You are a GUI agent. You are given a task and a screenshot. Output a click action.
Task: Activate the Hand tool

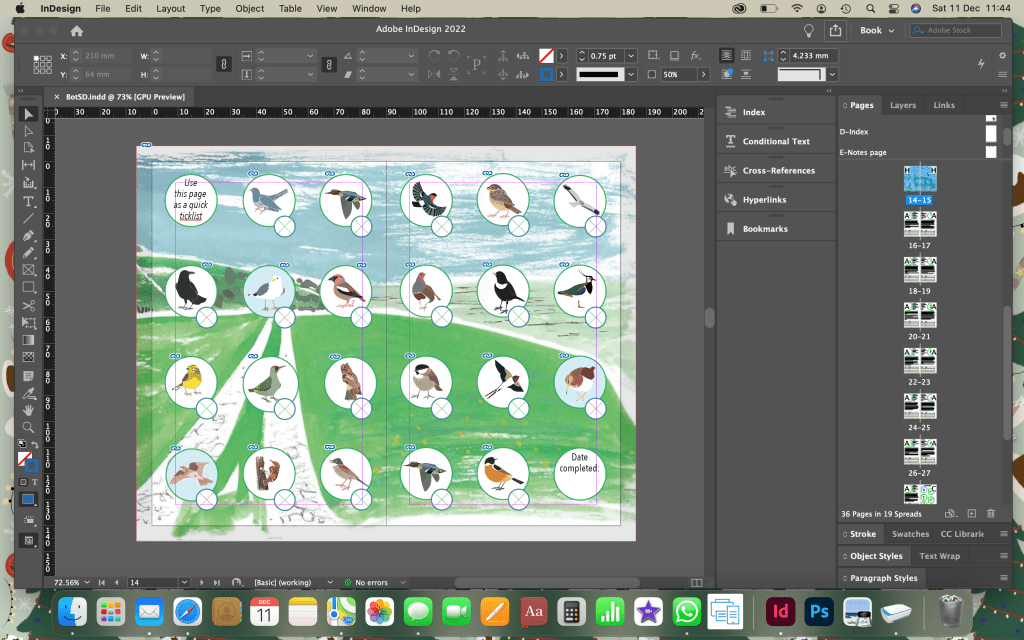point(29,409)
